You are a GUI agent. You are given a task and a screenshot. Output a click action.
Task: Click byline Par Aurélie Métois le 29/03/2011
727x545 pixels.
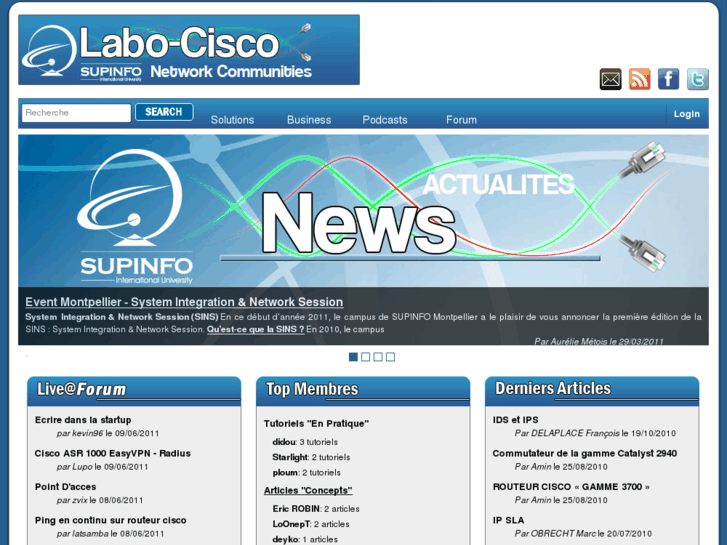599,341
